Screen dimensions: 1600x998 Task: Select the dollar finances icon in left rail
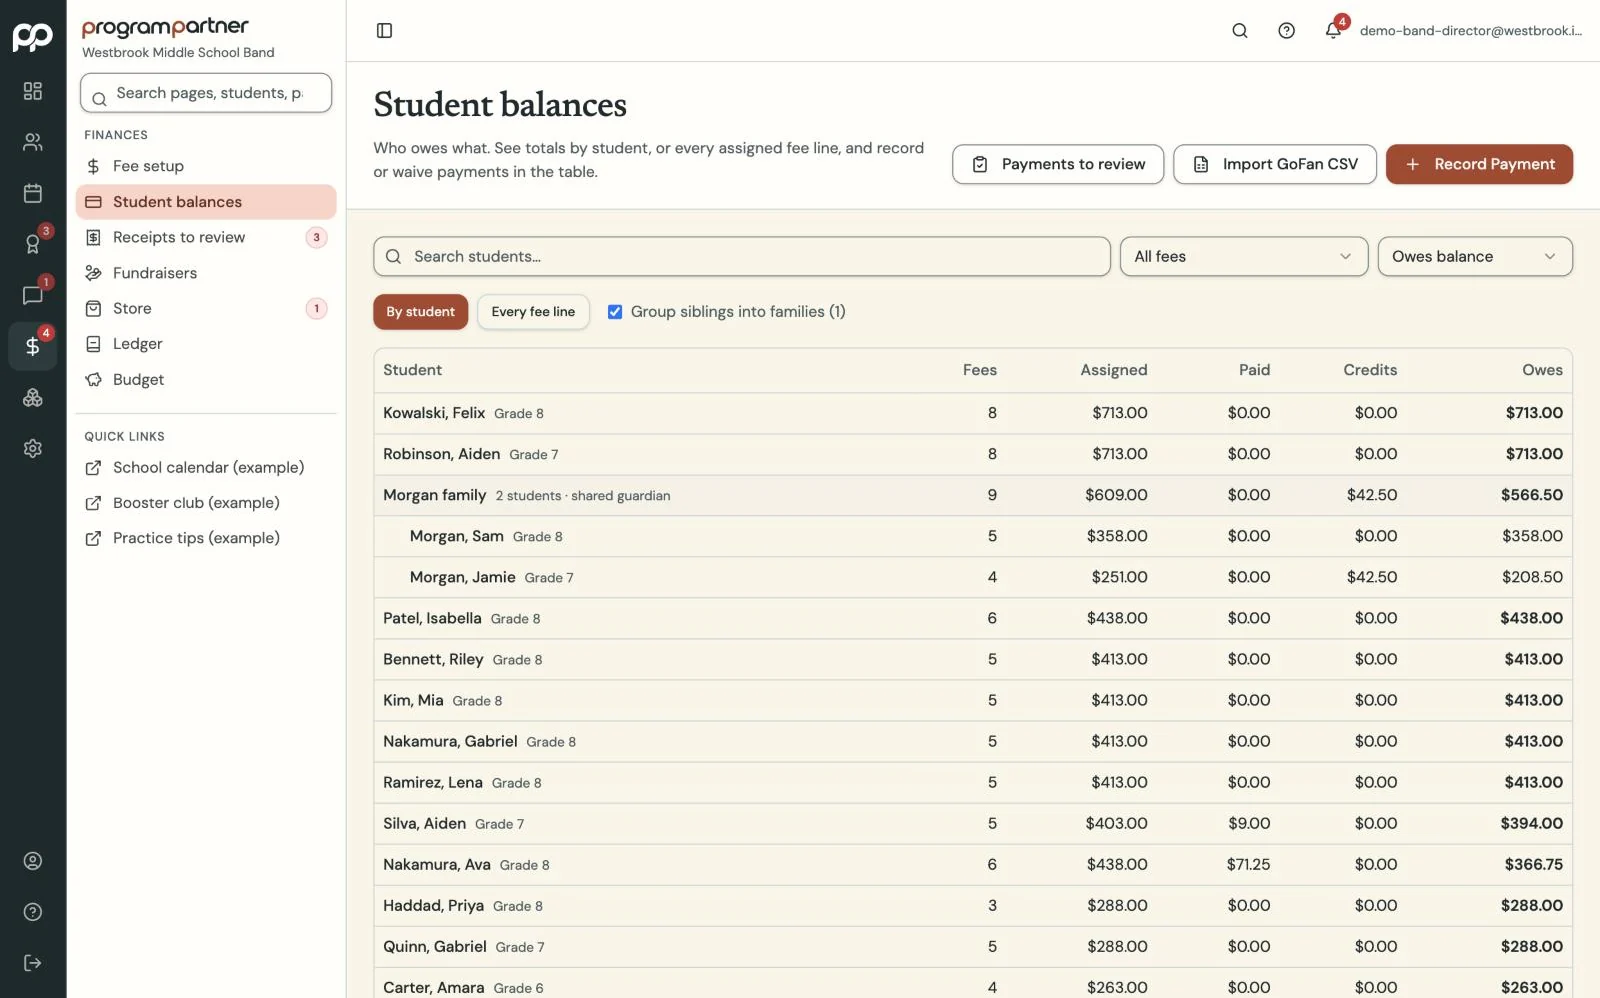coord(33,346)
